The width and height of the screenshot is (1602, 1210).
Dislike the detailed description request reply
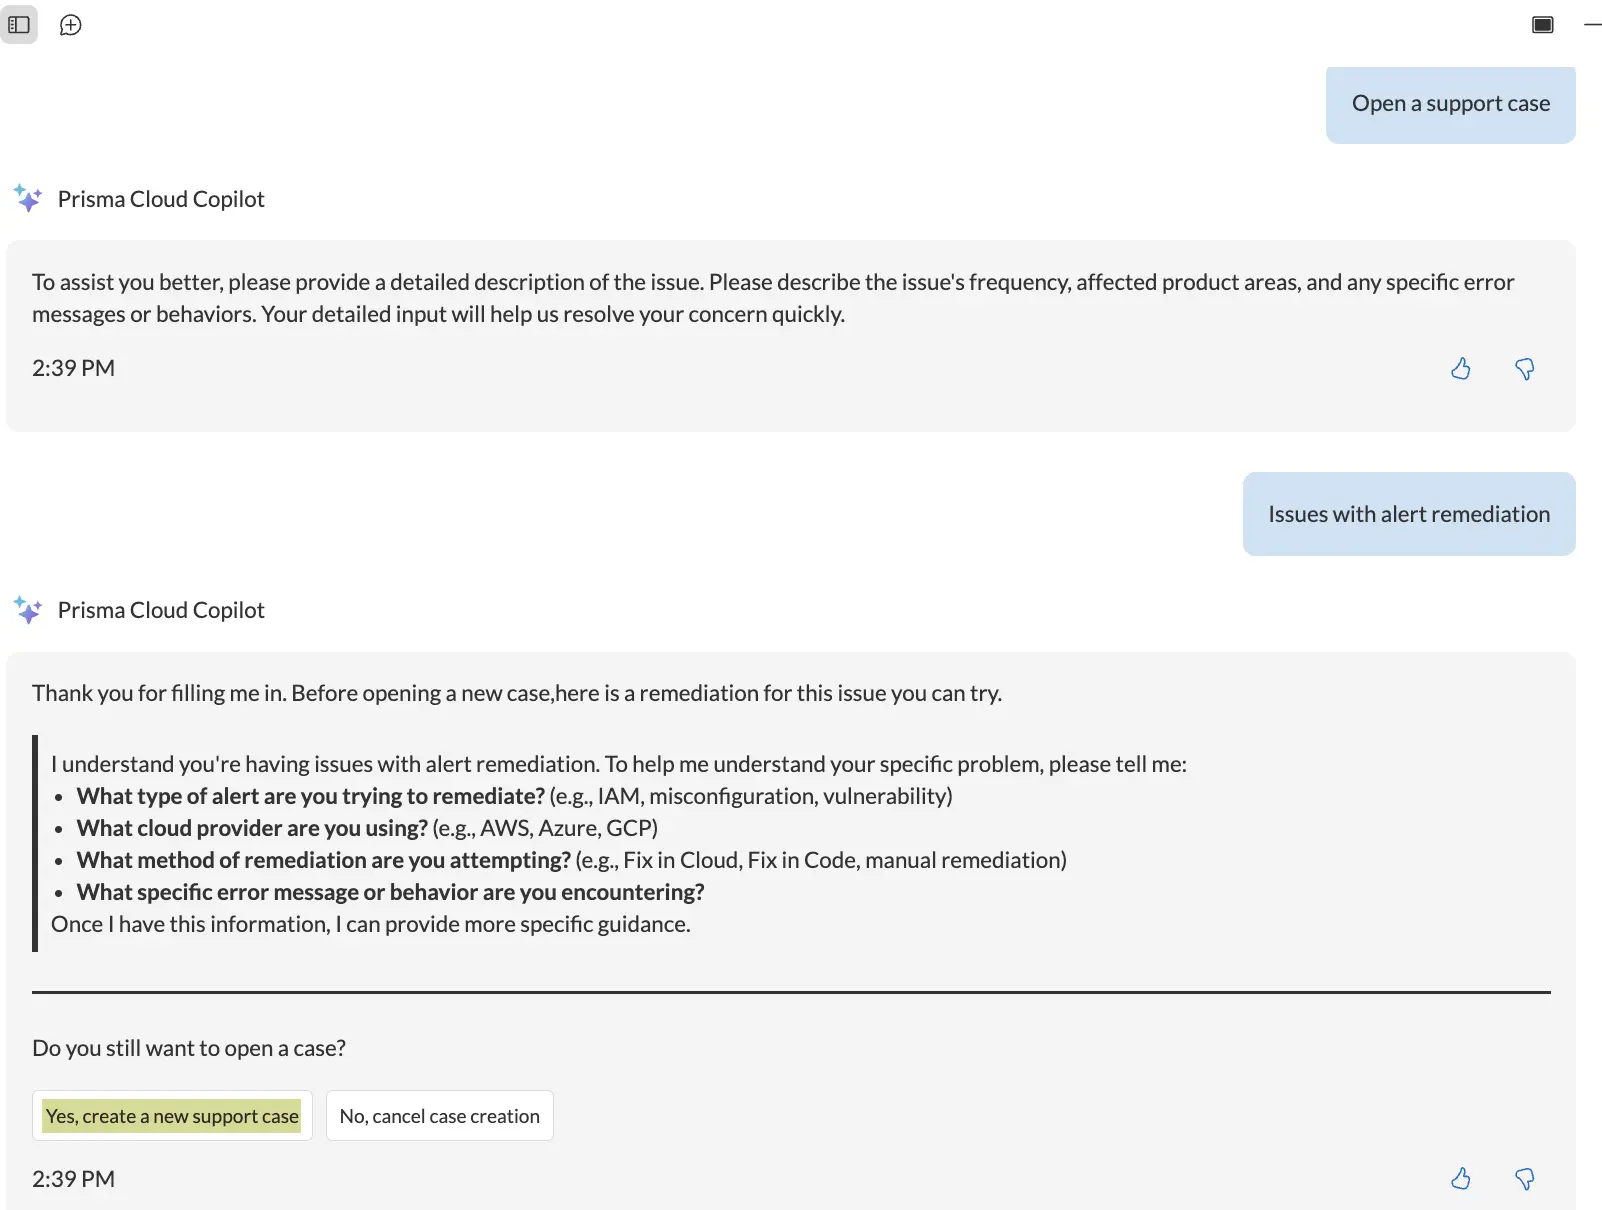tap(1524, 369)
